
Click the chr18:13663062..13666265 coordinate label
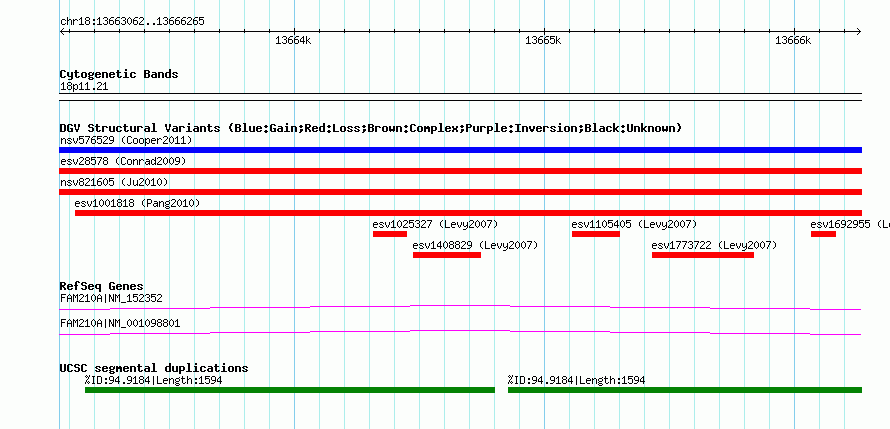pos(132,22)
